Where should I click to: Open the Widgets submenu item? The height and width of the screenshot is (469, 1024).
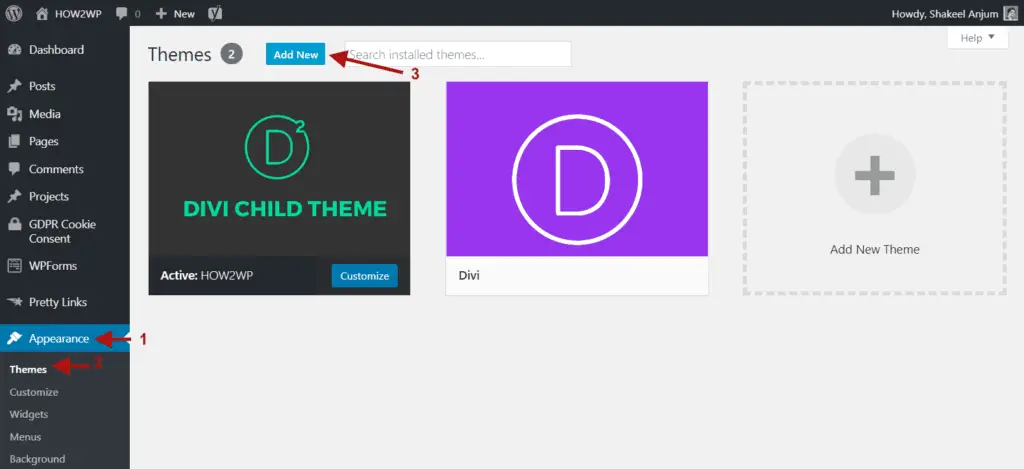coord(29,414)
